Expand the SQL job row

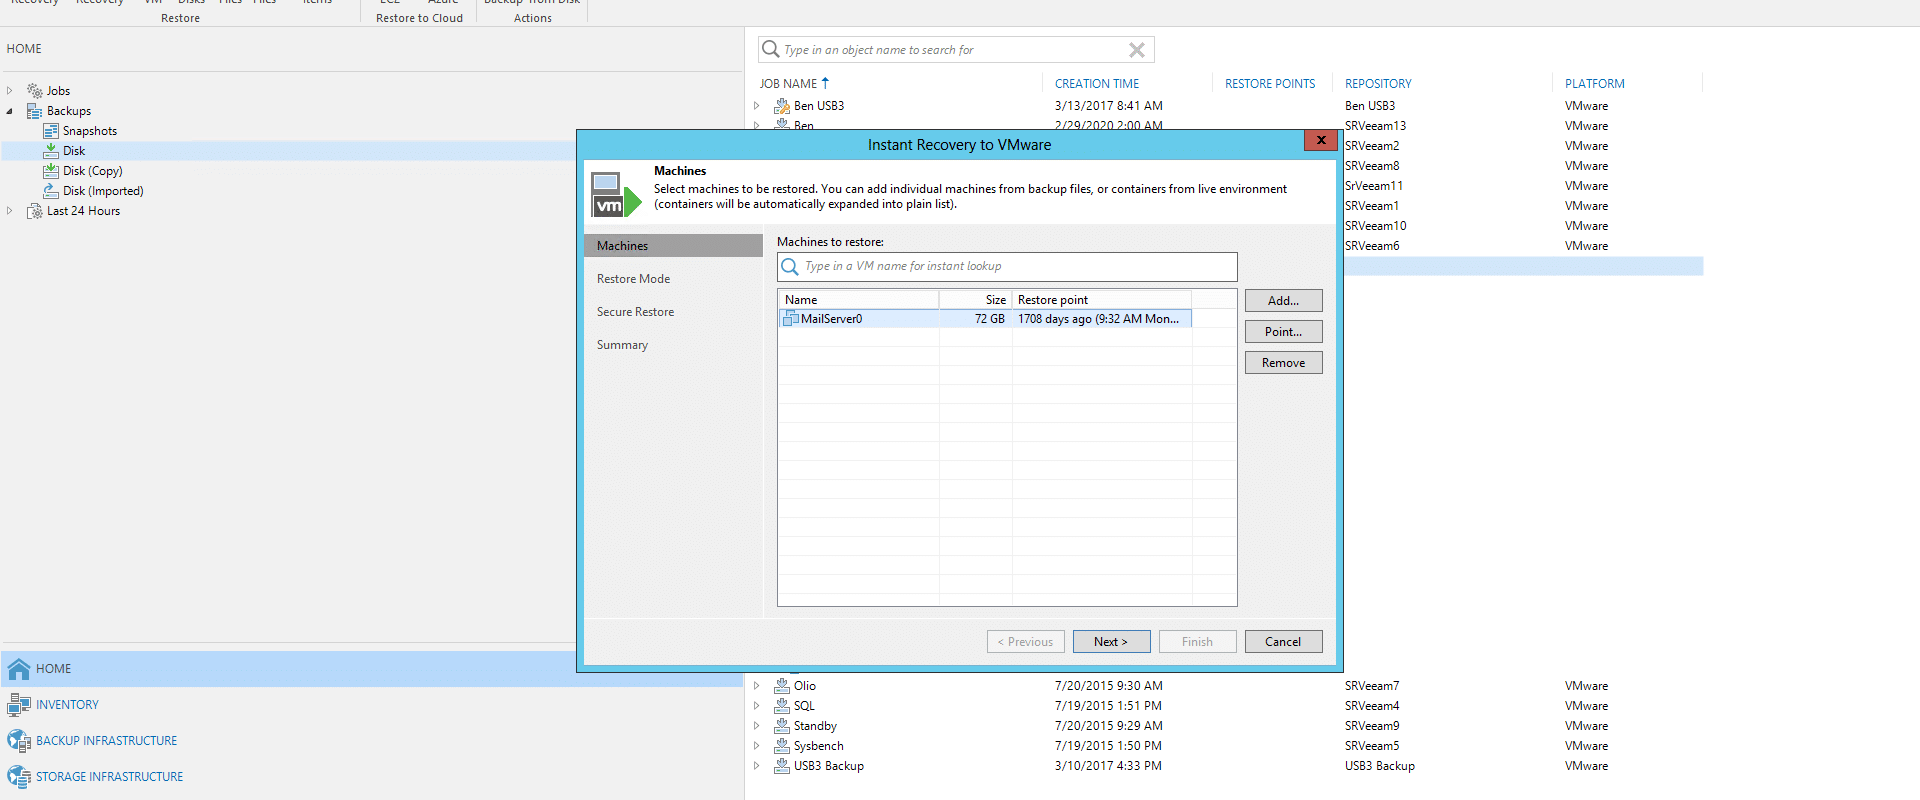tap(757, 706)
